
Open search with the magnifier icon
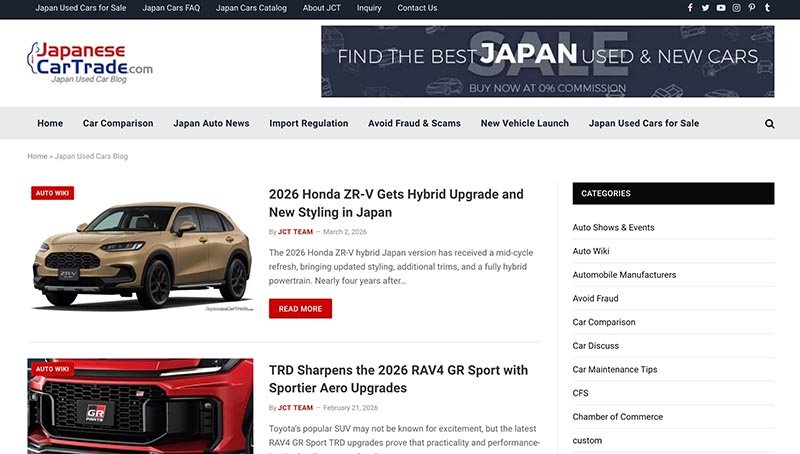click(x=769, y=124)
